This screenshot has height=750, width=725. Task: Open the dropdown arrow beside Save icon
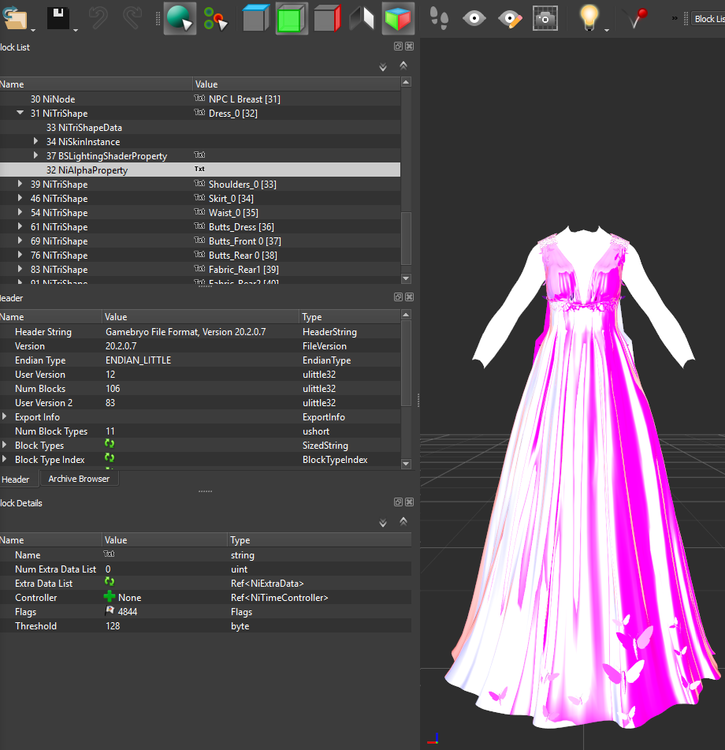pos(75,30)
